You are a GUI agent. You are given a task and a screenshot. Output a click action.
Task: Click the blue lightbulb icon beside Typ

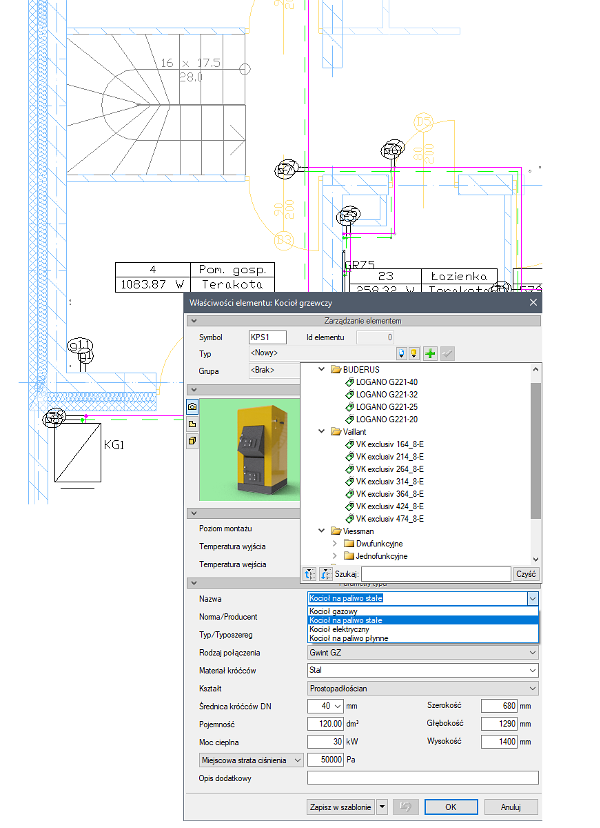click(401, 353)
